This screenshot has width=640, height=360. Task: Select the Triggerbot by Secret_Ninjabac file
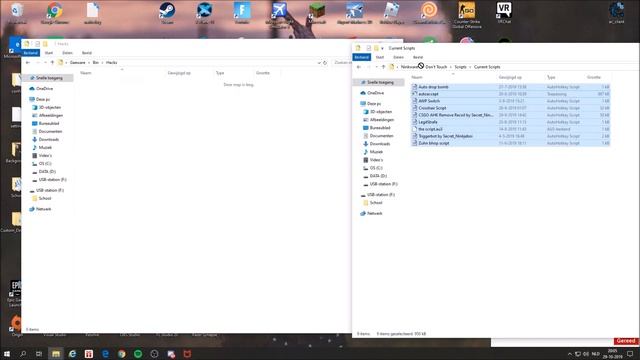point(445,136)
